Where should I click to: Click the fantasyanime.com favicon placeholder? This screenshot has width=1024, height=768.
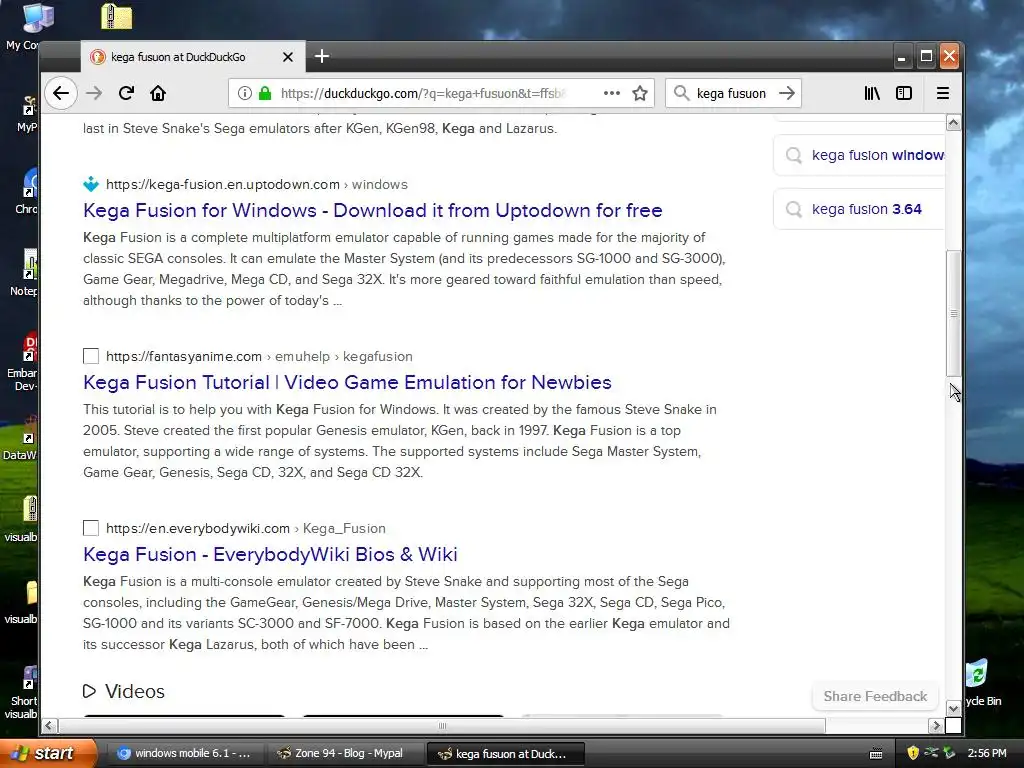(91, 356)
